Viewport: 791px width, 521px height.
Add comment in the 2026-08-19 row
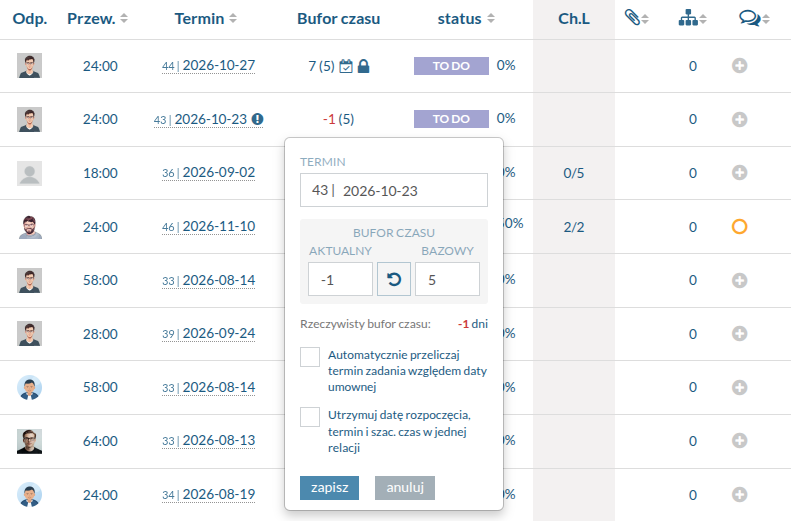point(740,494)
